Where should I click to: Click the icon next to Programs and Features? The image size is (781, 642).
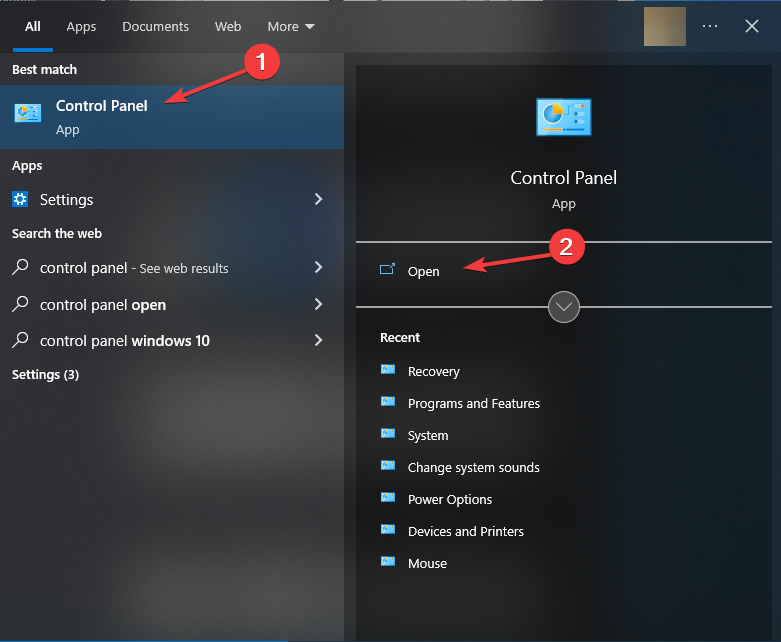pos(388,401)
